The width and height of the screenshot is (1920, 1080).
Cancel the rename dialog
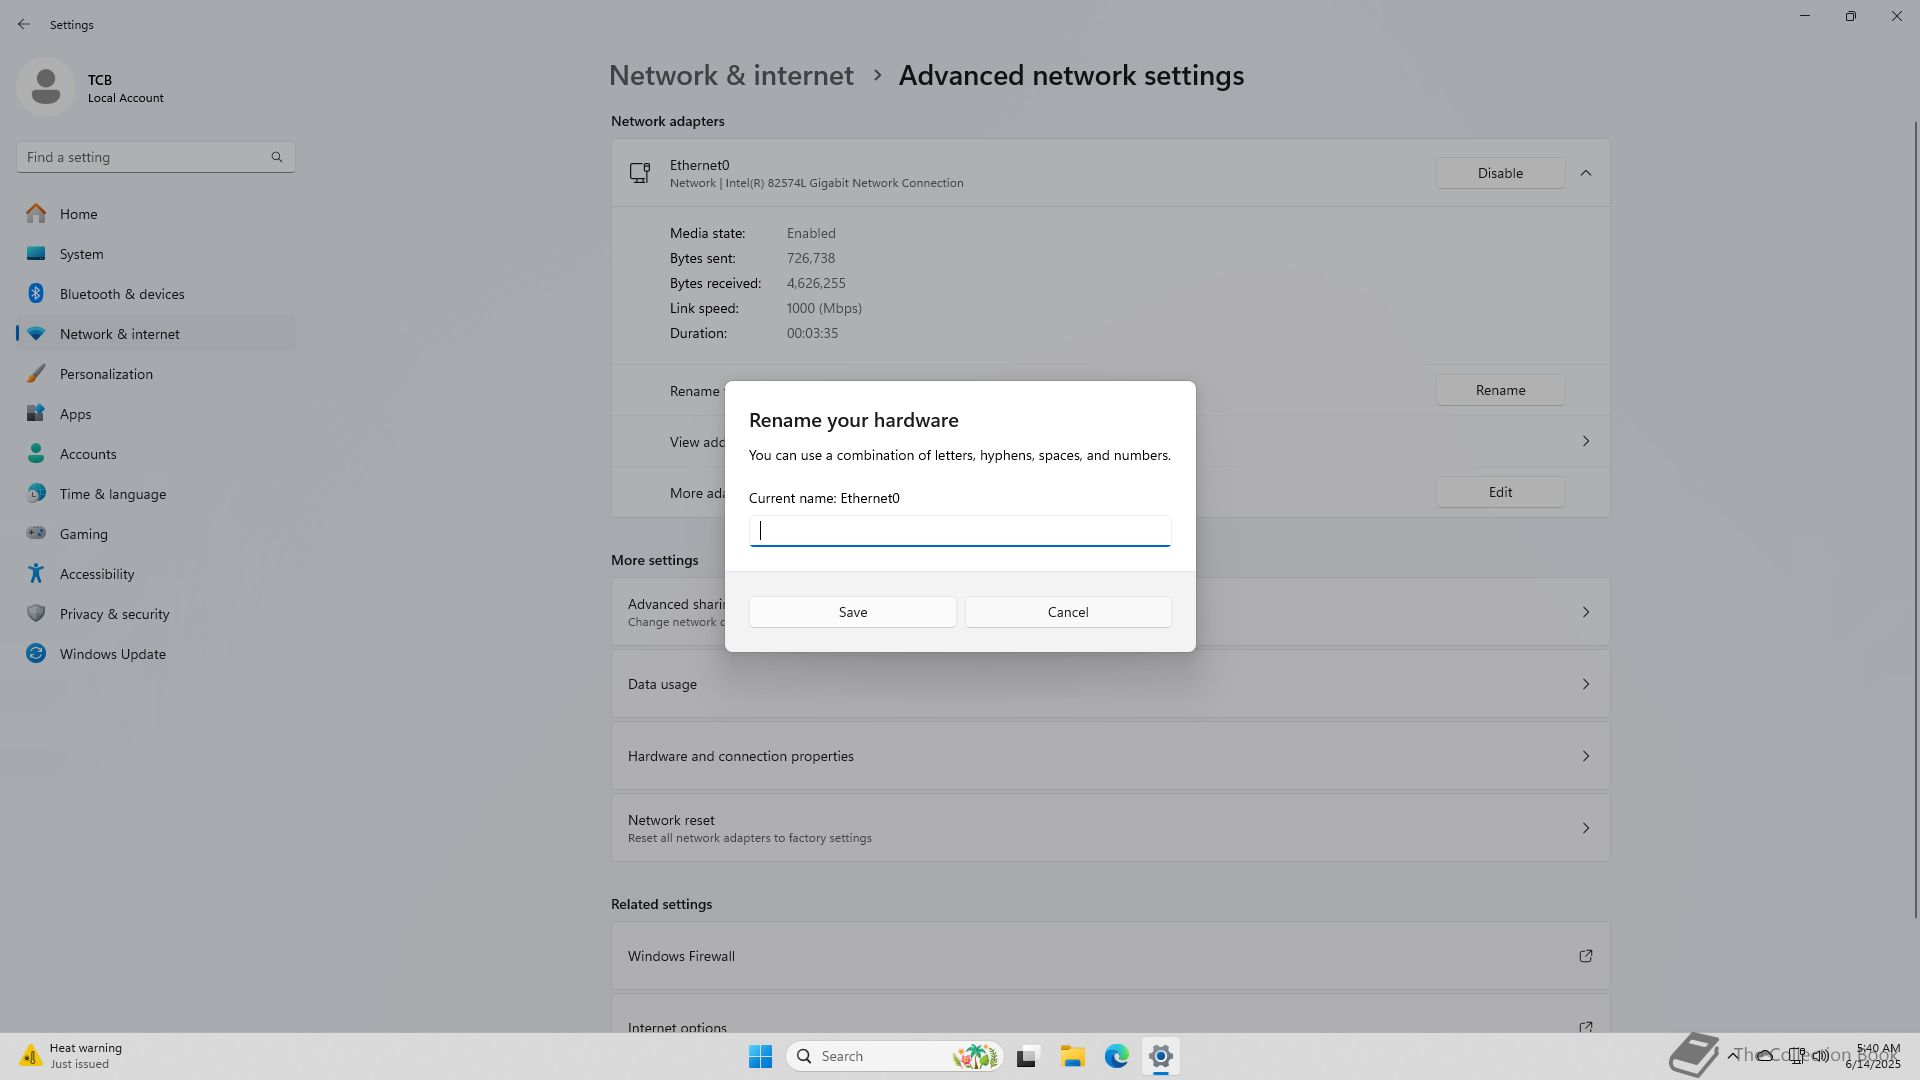pyautogui.click(x=1067, y=612)
